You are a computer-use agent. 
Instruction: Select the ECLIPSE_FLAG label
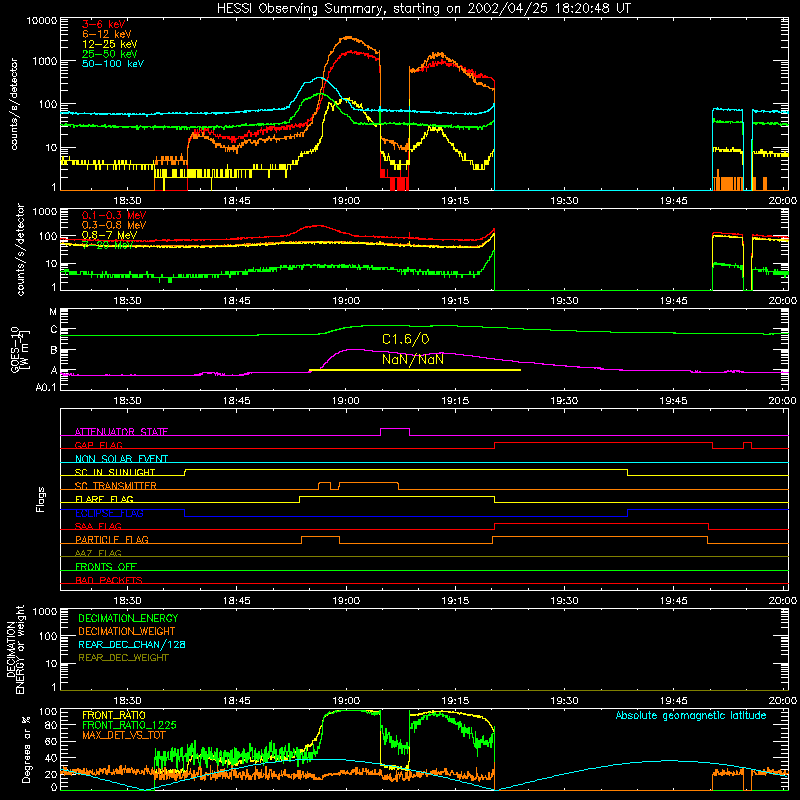[x=109, y=513]
